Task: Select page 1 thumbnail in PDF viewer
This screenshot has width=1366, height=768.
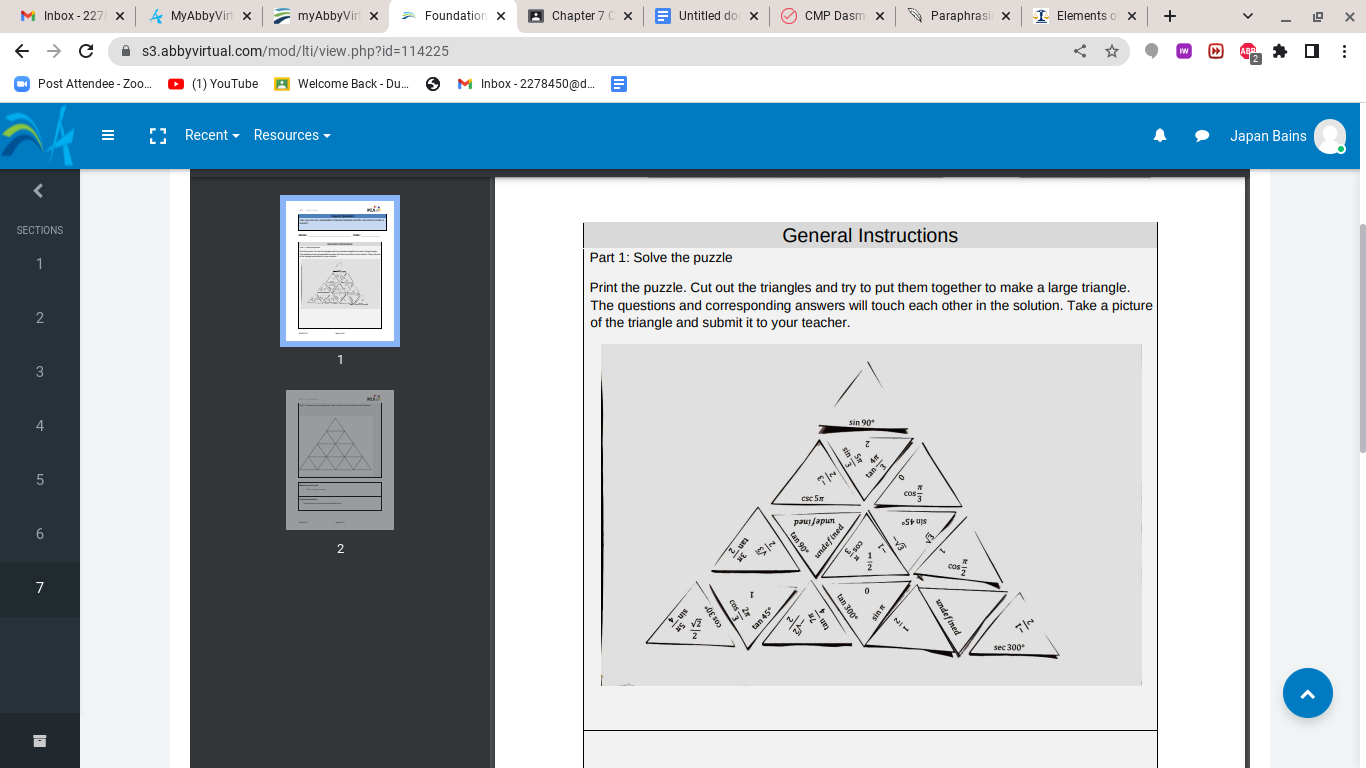Action: (340, 271)
